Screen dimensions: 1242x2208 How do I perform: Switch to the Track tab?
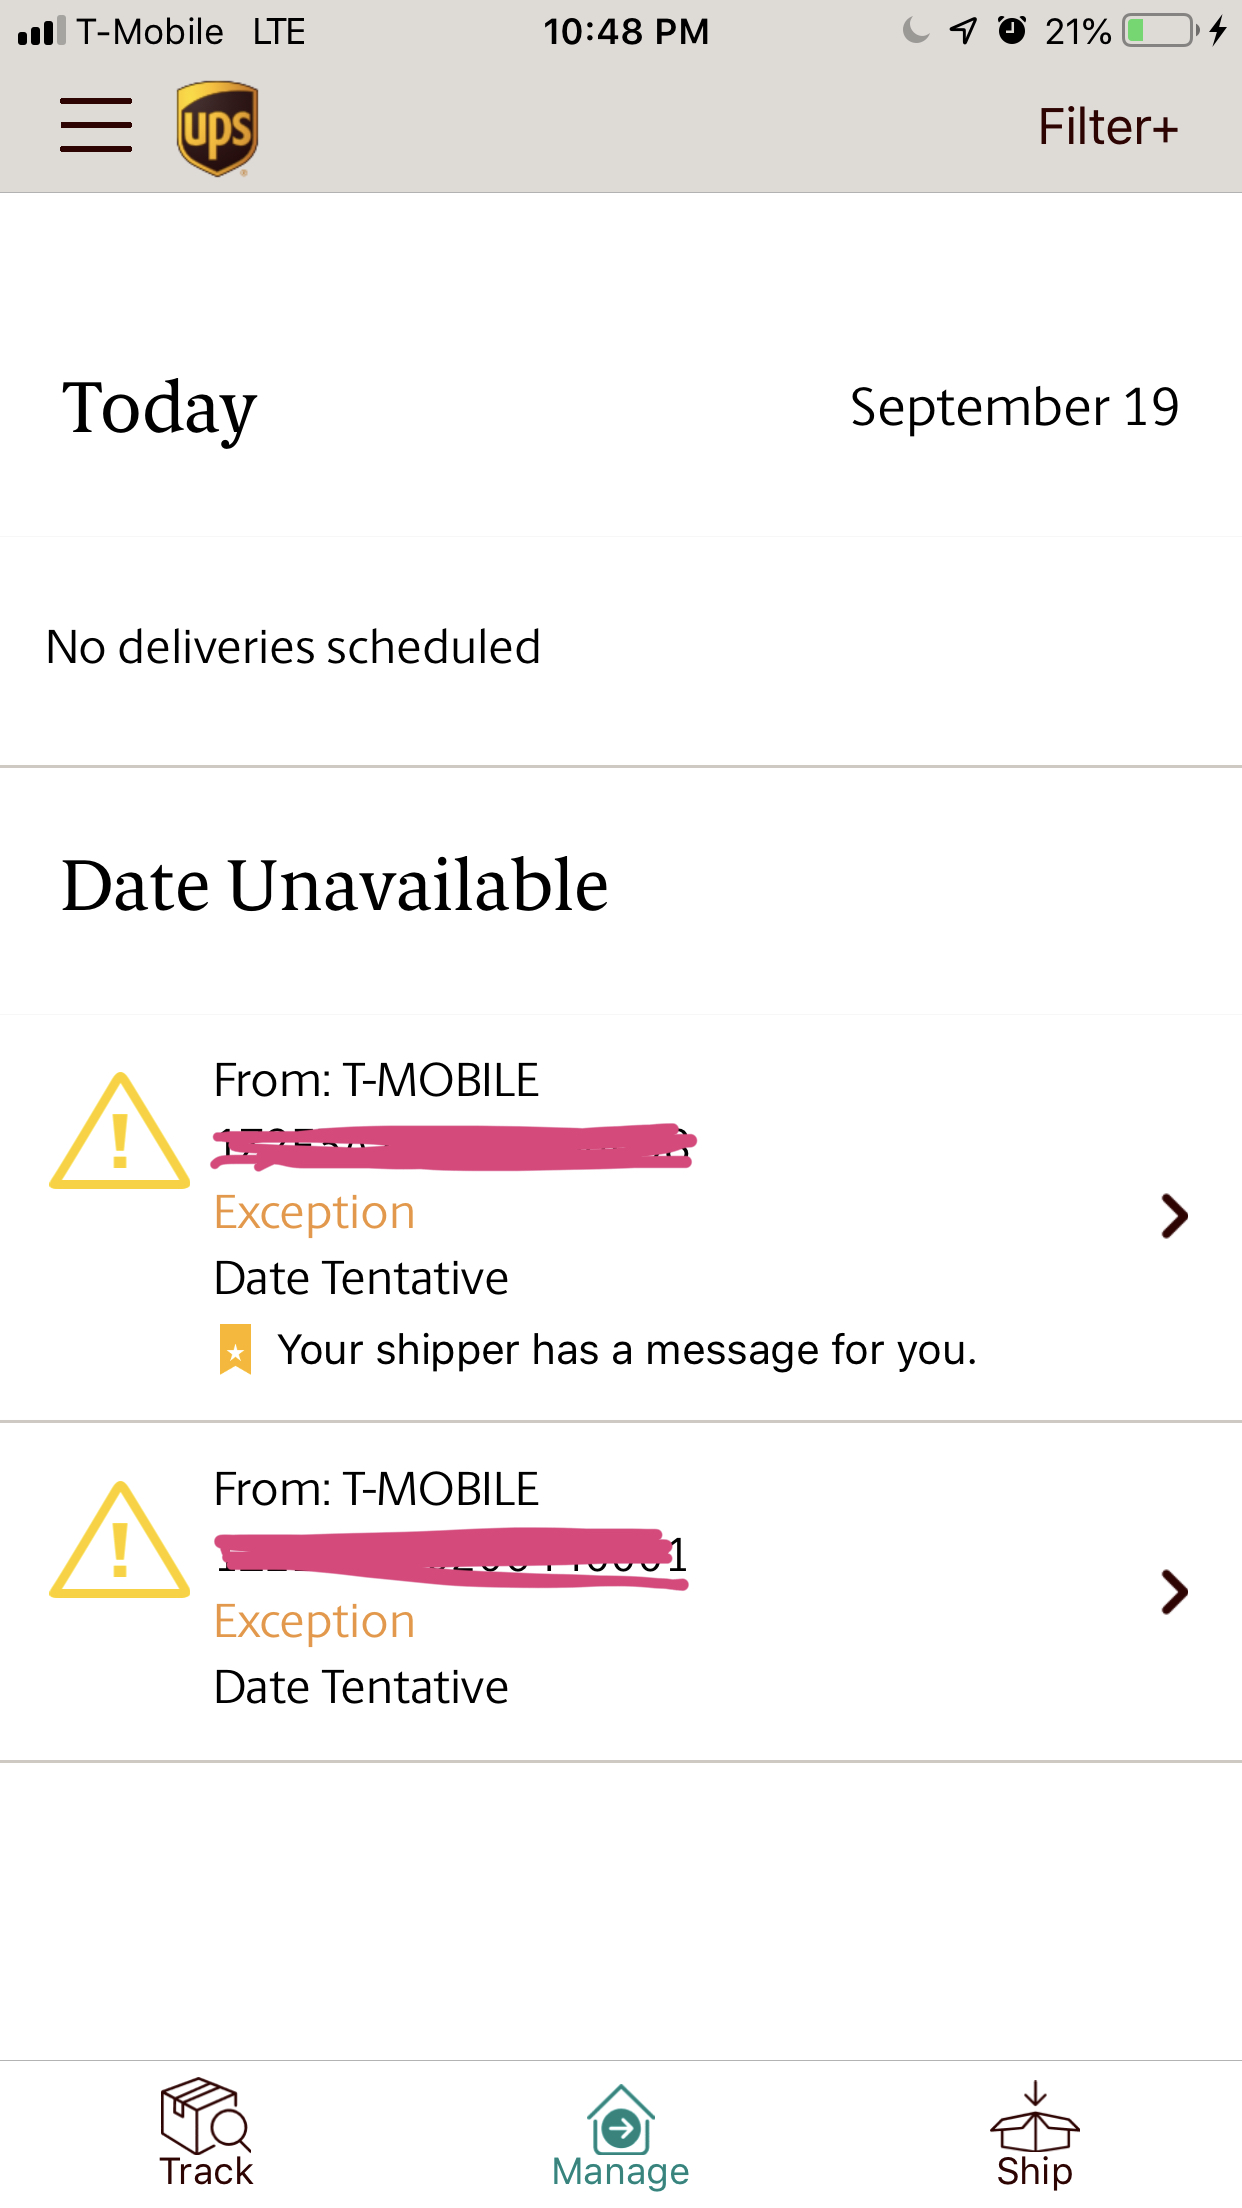coord(206,2132)
